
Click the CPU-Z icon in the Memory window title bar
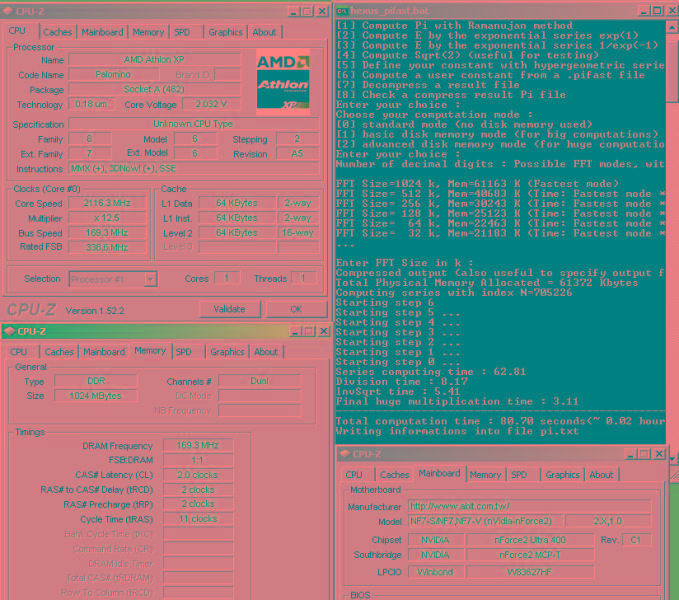(x=9, y=332)
